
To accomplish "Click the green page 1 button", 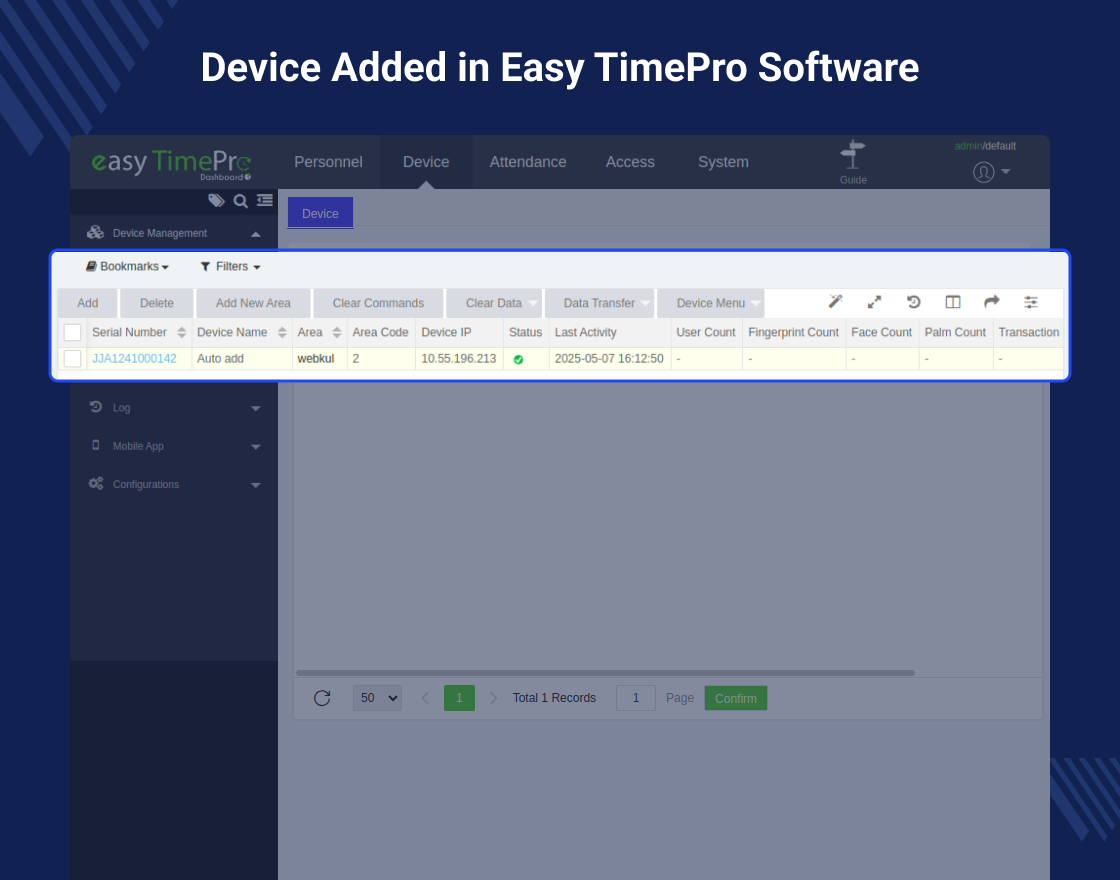I will click(459, 698).
